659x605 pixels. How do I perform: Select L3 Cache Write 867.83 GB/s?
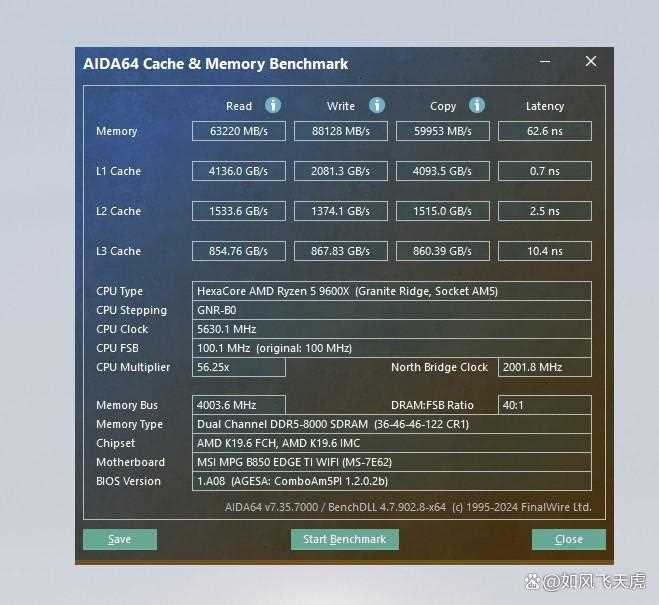[341, 251]
